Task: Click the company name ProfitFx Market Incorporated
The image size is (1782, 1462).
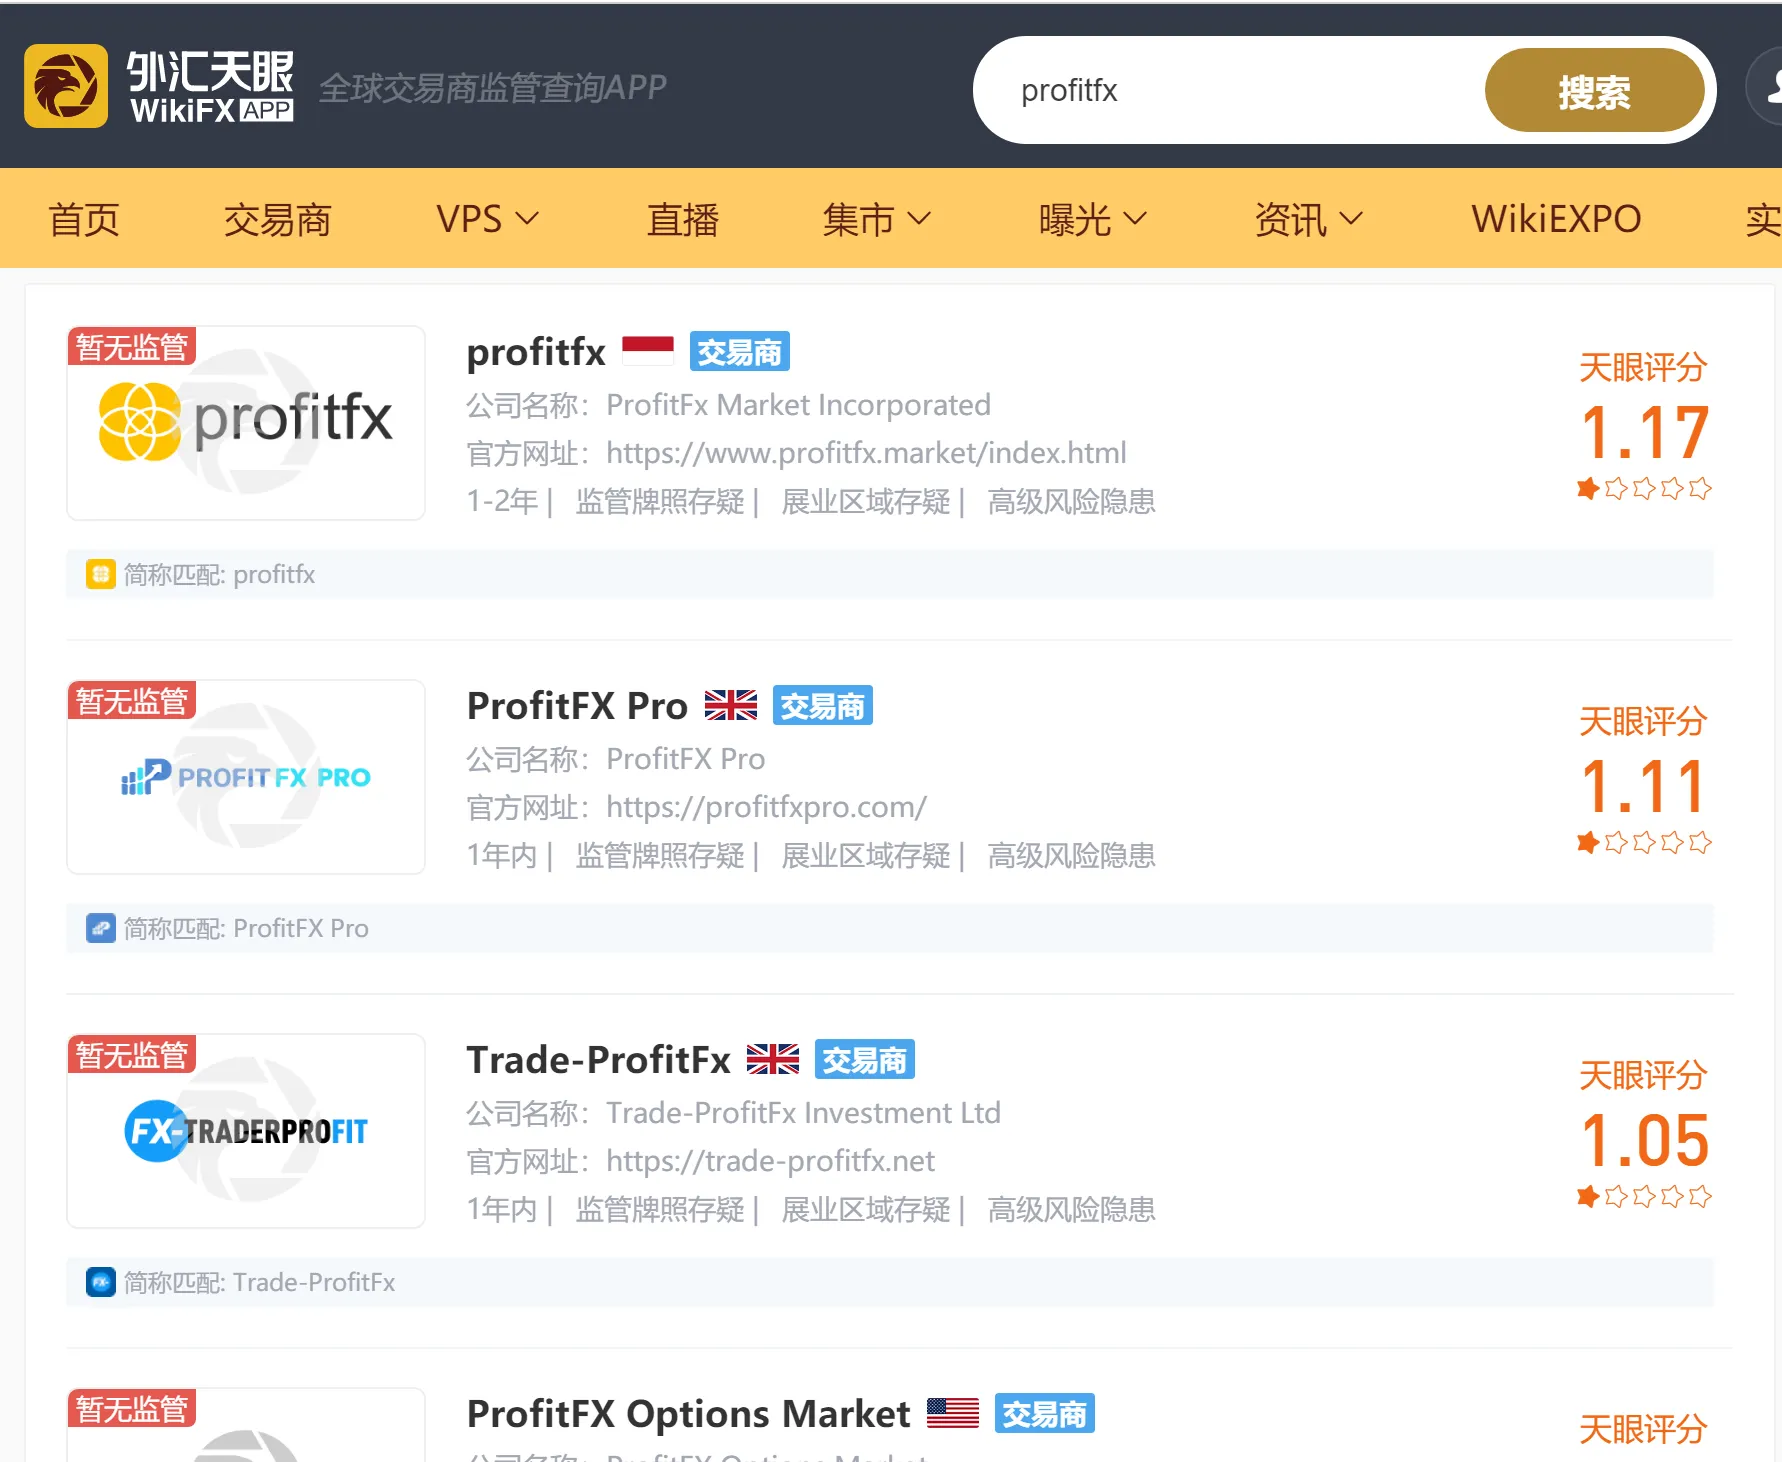Action: 798,405
